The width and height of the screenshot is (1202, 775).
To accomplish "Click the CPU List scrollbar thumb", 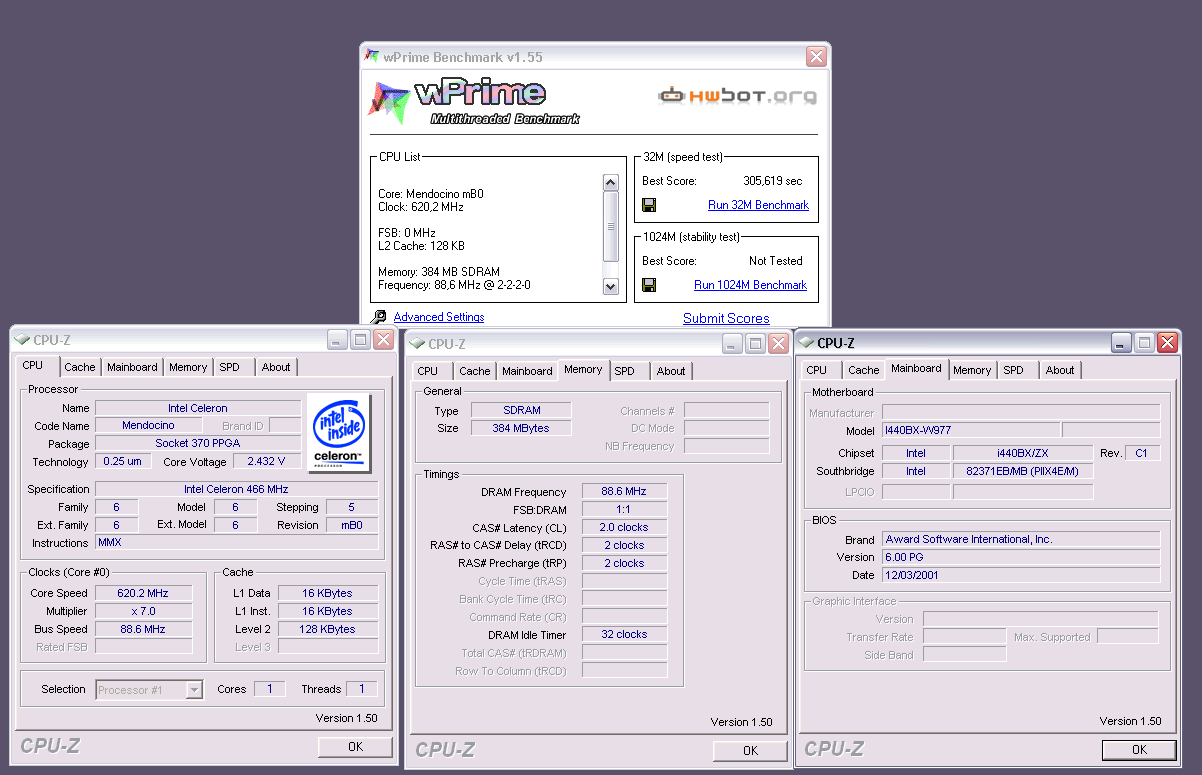I will 611,225.
